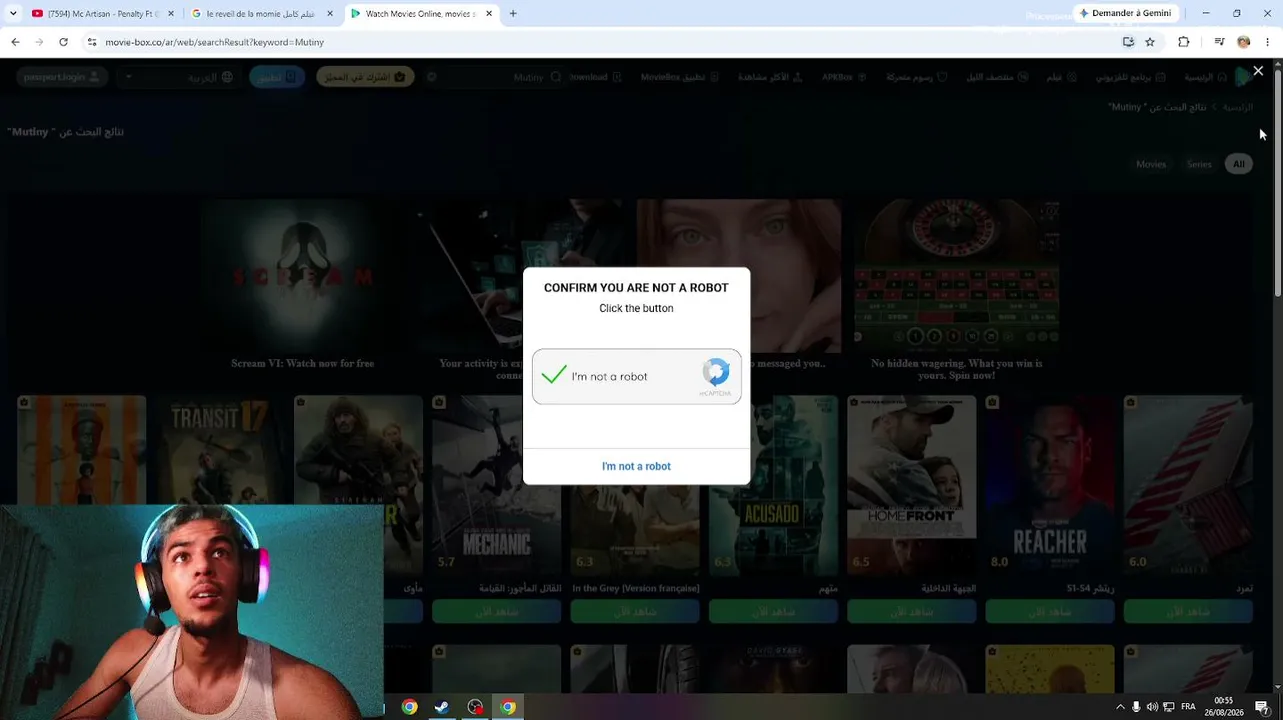Switch to the "le reveil de la momie" tab
This screenshot has height=720, width=1283.
click(x=263, y=14)
